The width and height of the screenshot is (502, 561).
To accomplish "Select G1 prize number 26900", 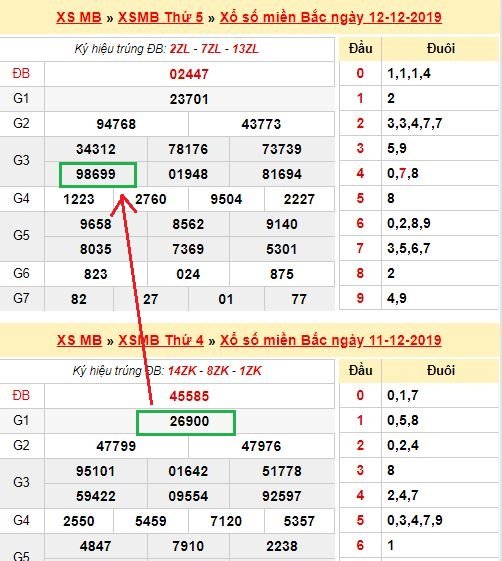I will click(189, 421).
